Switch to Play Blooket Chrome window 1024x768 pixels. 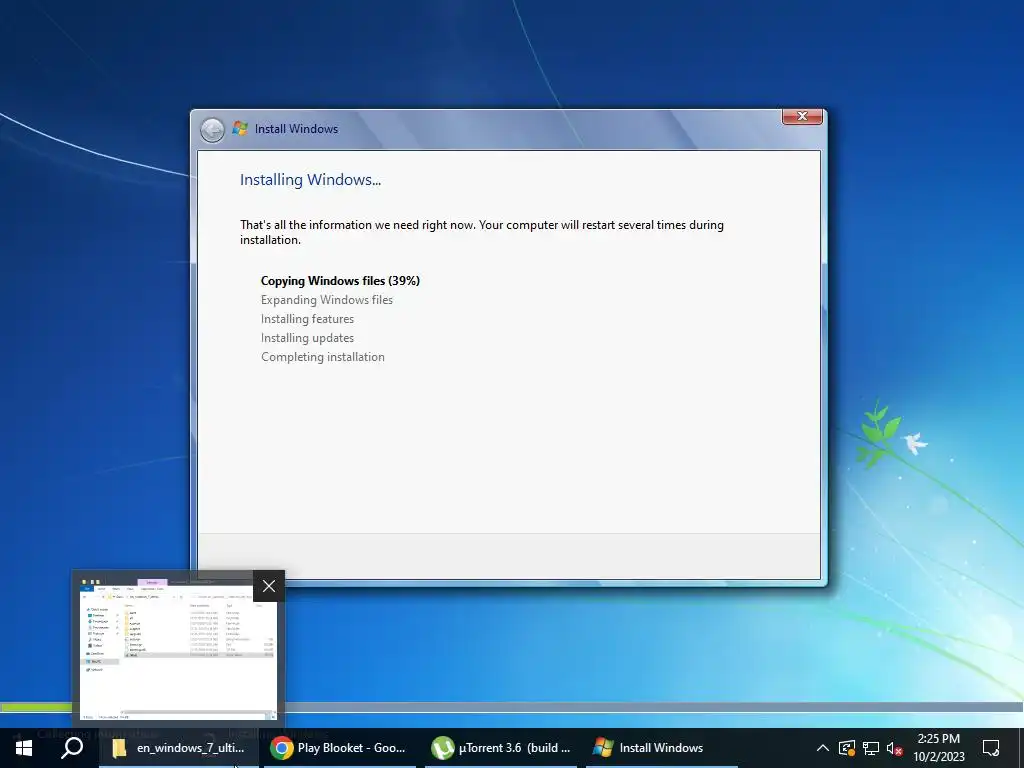[x=339, y=748]
